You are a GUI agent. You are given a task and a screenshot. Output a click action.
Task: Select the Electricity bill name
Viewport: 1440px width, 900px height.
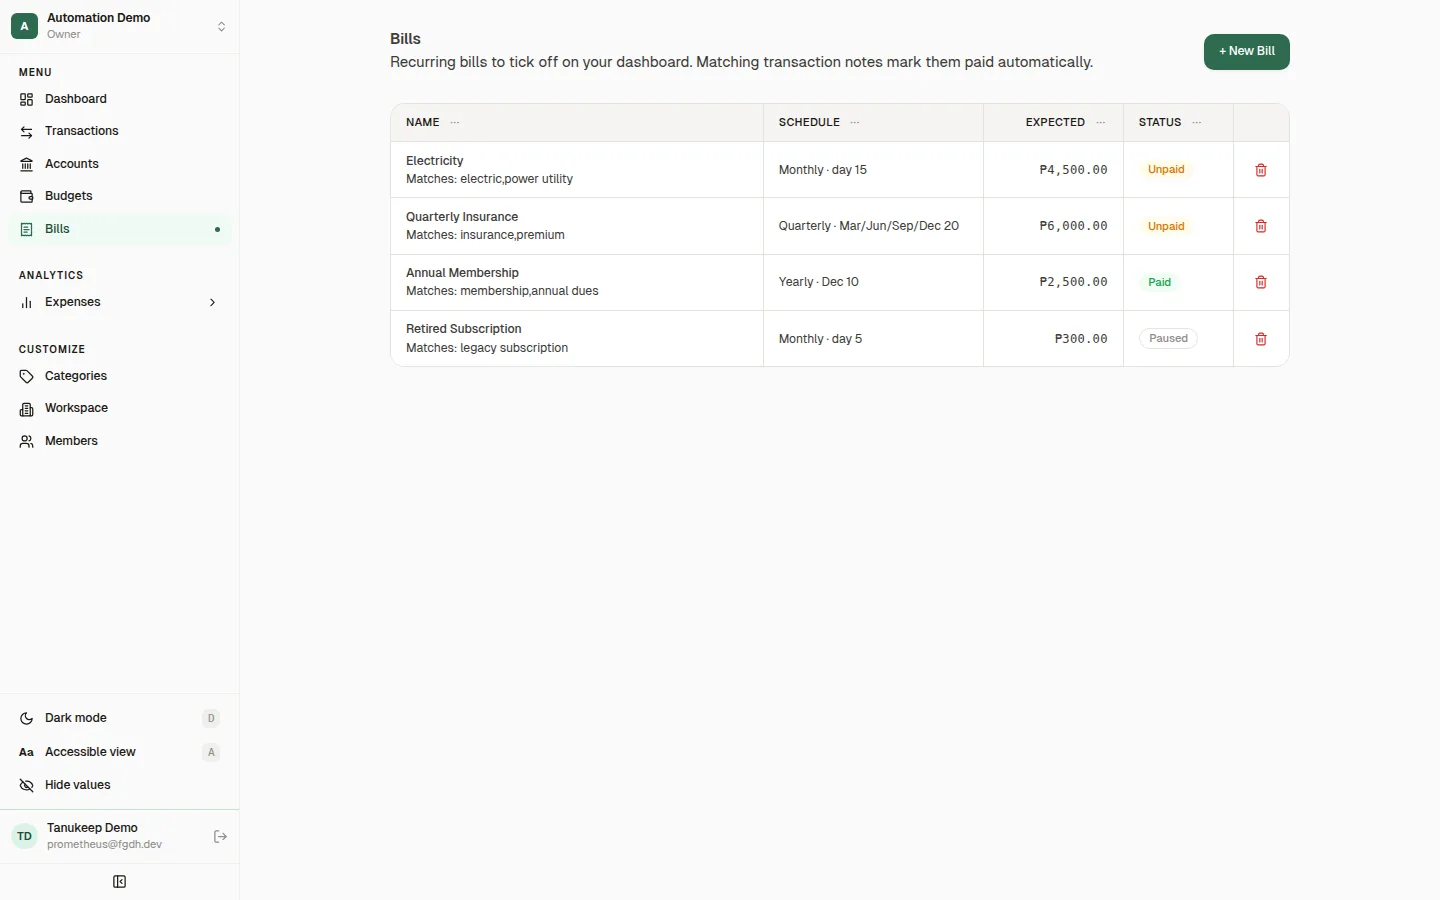[435, 161]
